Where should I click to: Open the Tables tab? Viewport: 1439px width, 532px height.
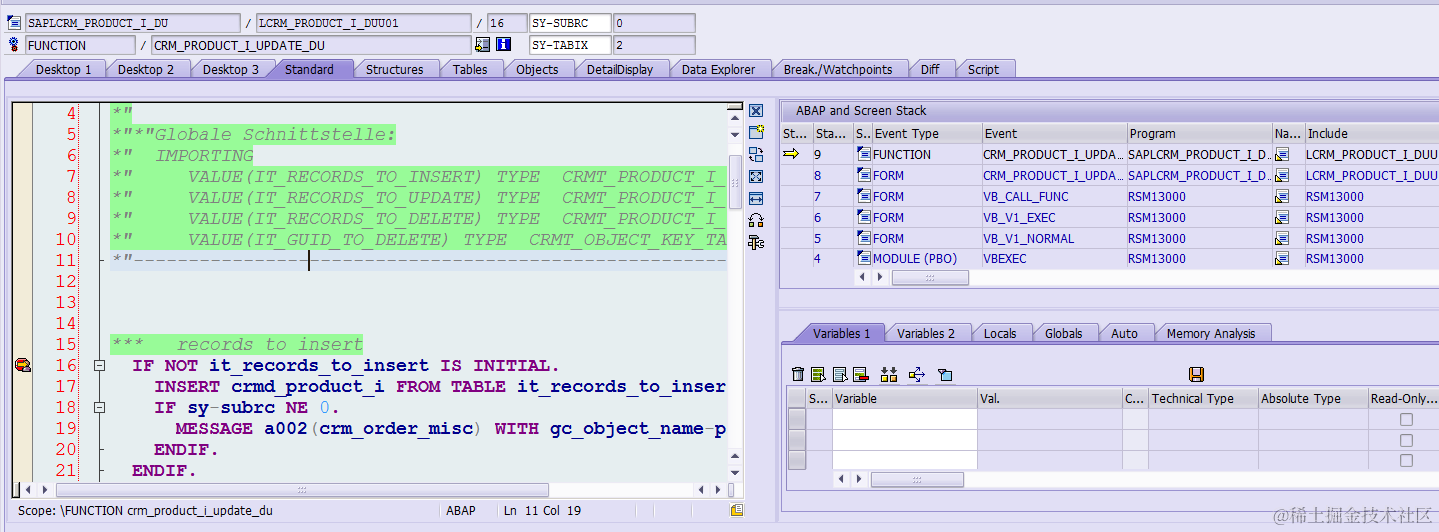470,69
